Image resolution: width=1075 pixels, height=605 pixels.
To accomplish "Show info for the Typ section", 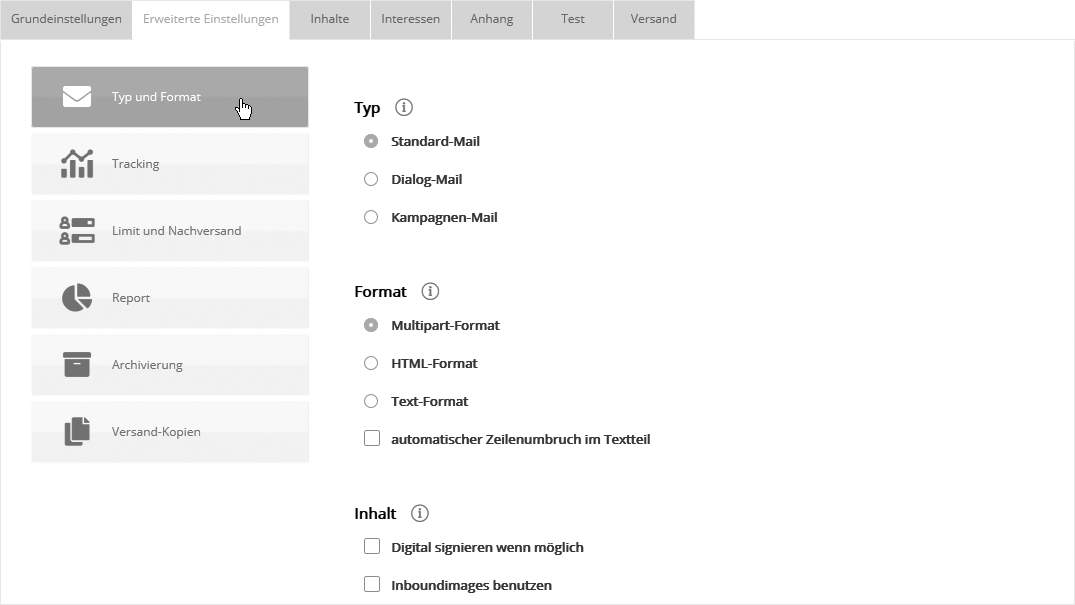I will tap(404, 108).
